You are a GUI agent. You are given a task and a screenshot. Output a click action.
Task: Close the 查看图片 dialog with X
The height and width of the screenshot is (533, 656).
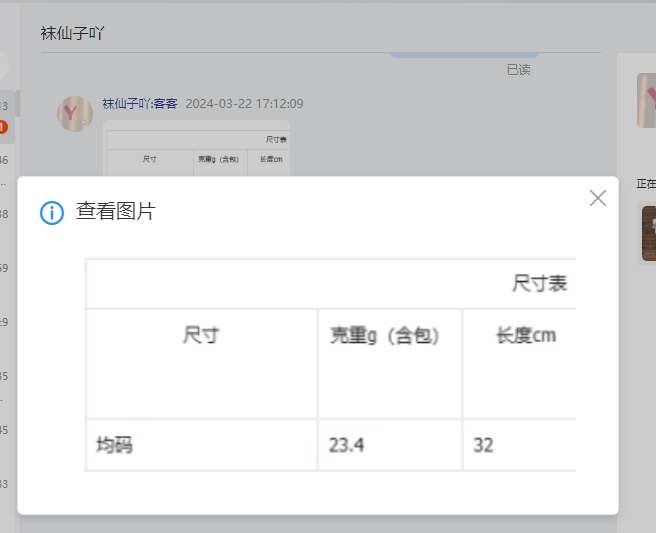(x=598, y=198)
